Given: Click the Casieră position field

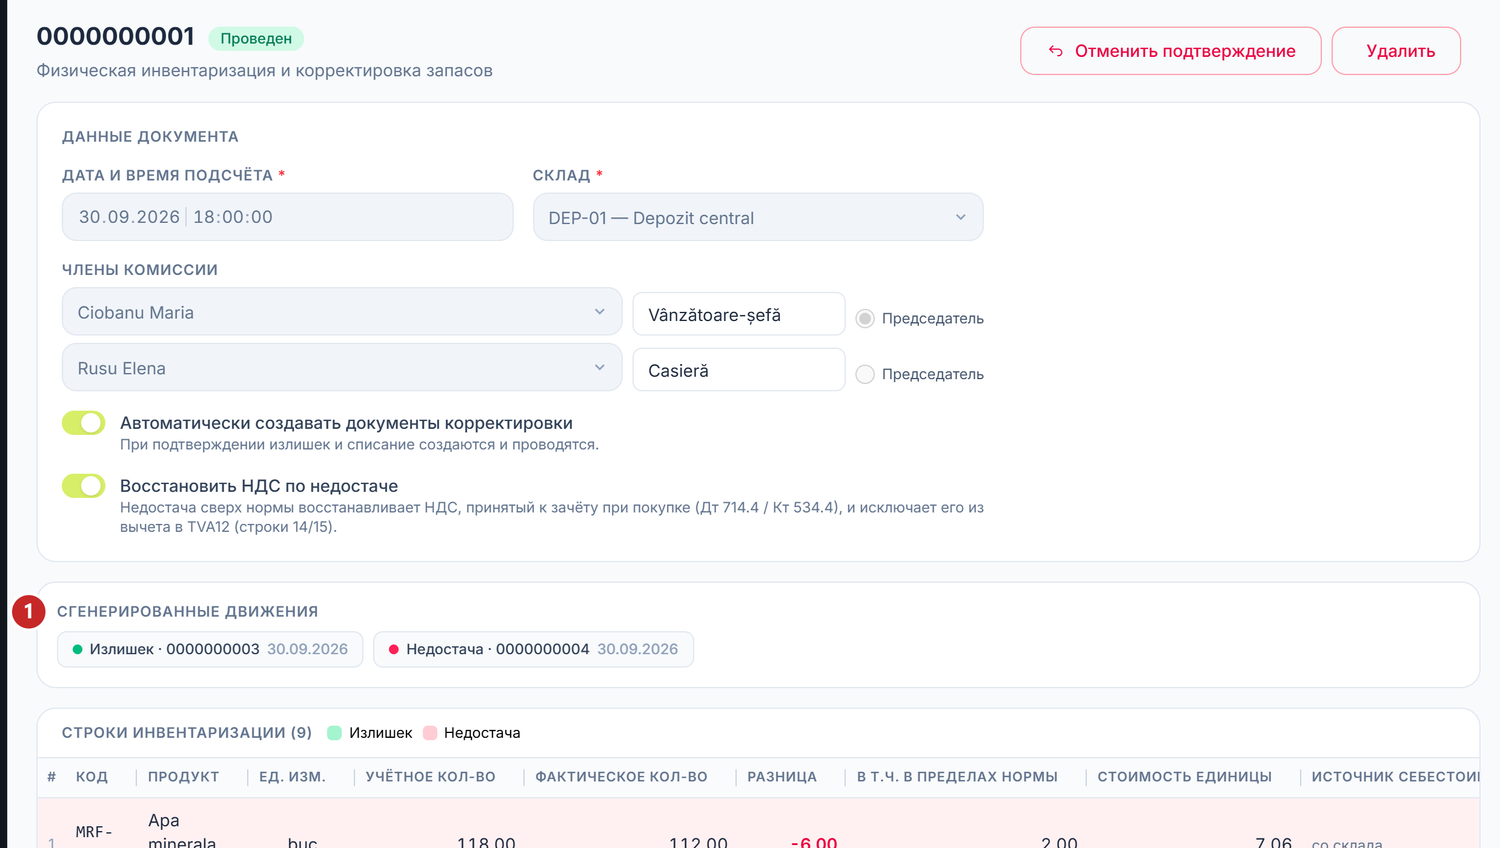Looking at the screenshot, I should click(x=739, y=370).
